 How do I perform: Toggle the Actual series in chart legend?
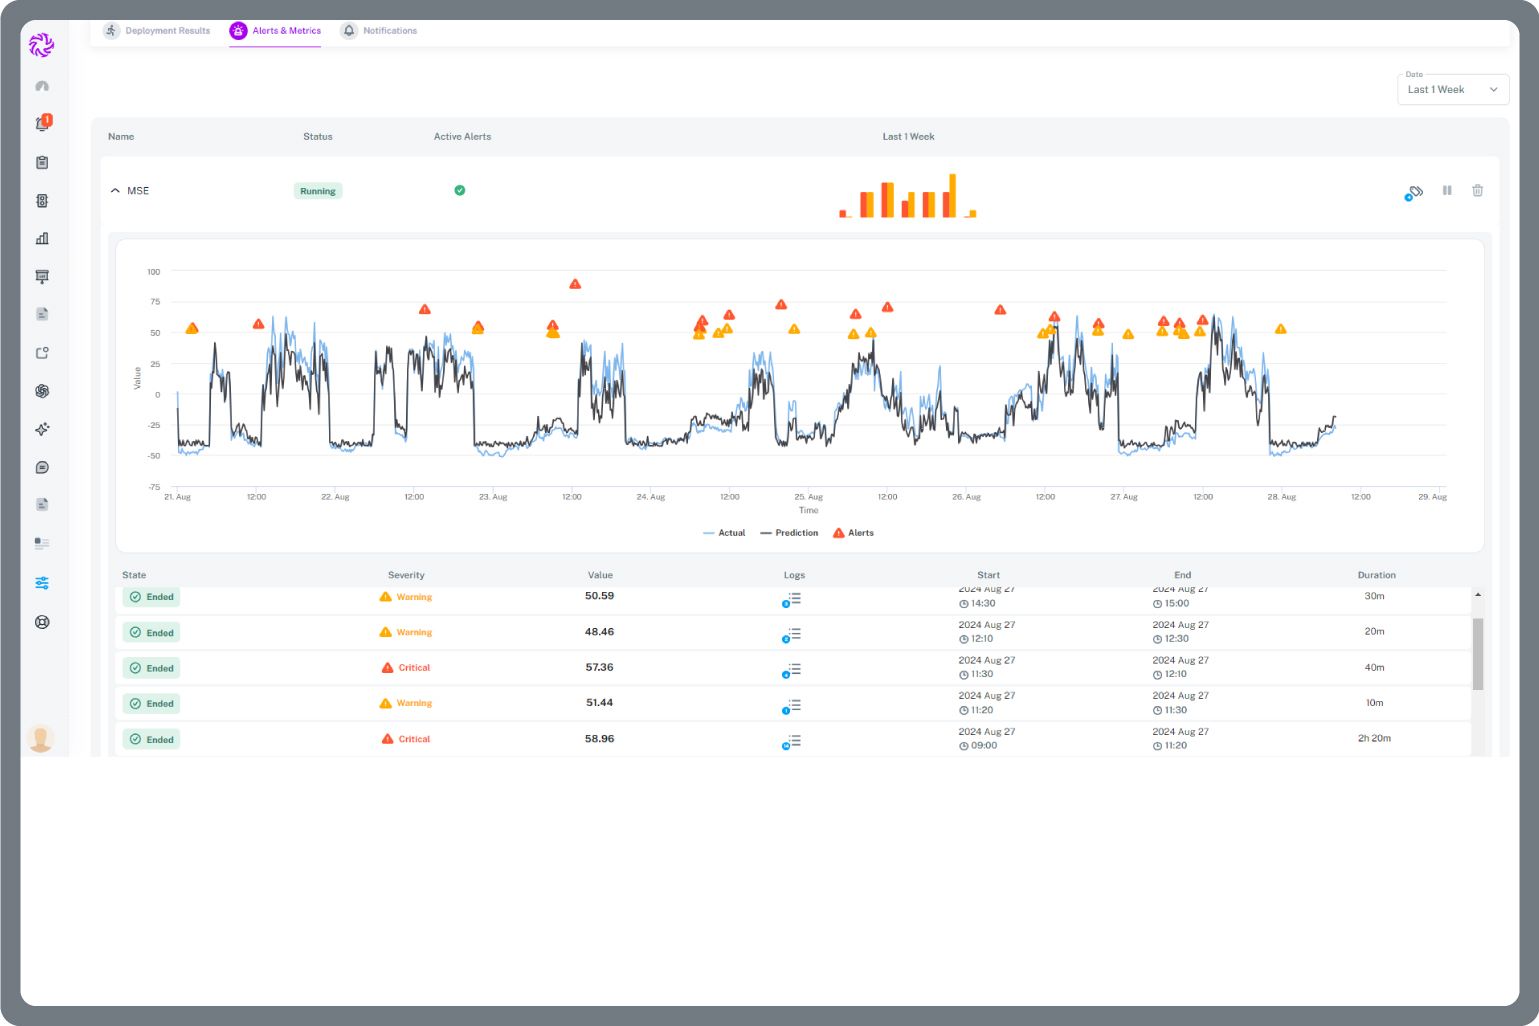pos(724,533)
